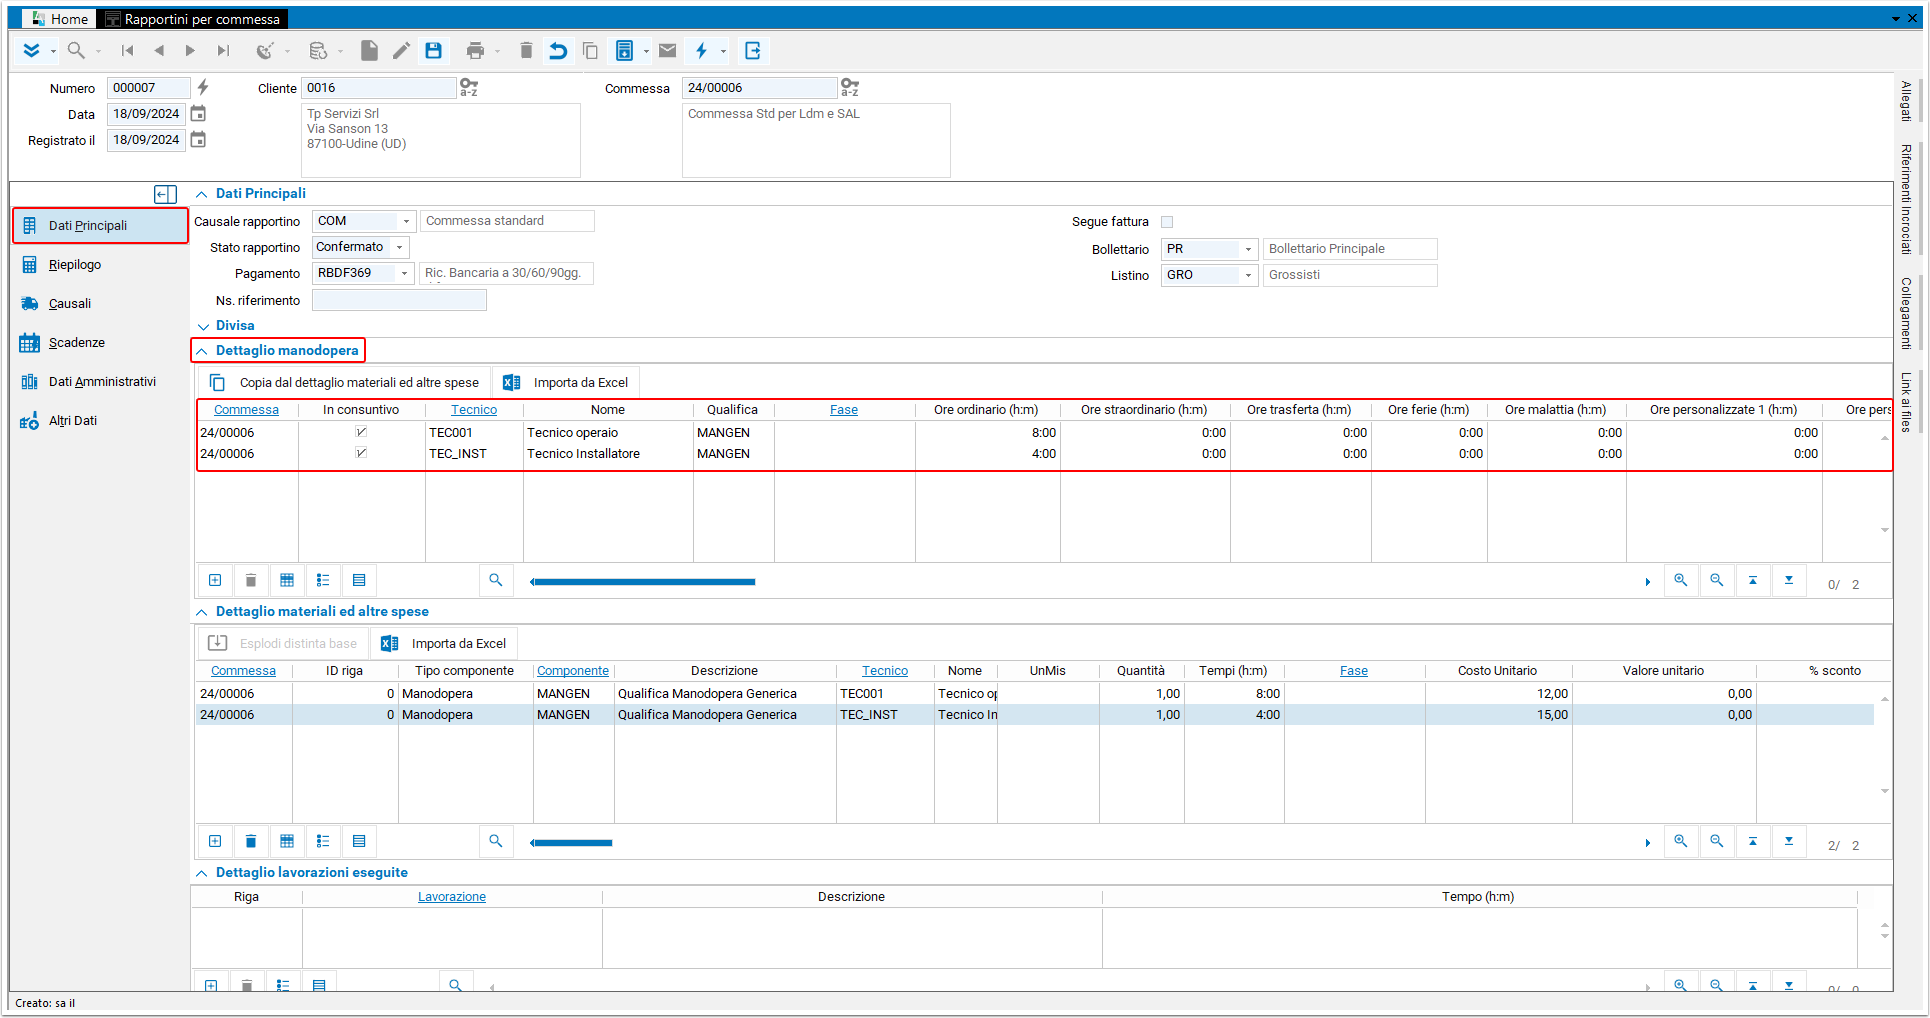Delete record with top toolbar trash icon
This screenshot has width=1930, height=1018.
pyautogui.click(x=526, y=50)
